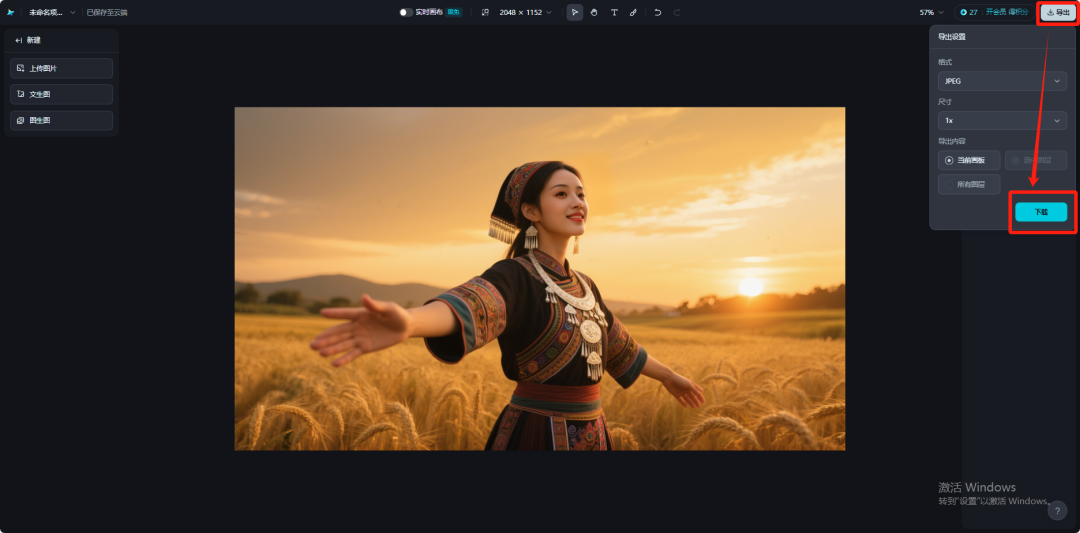The height and width of the screenshot is (533, 1080).
Task: Click the app logo icon
Action: pos(11,12)
